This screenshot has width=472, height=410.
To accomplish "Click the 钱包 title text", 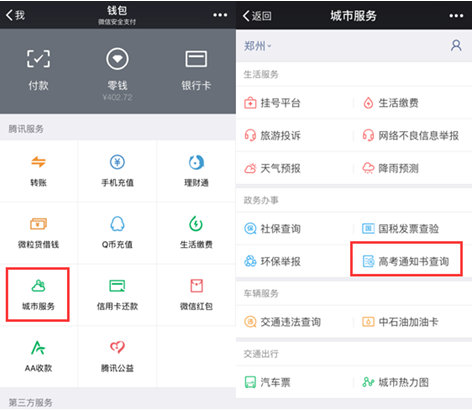I will (x=117, y=10).
